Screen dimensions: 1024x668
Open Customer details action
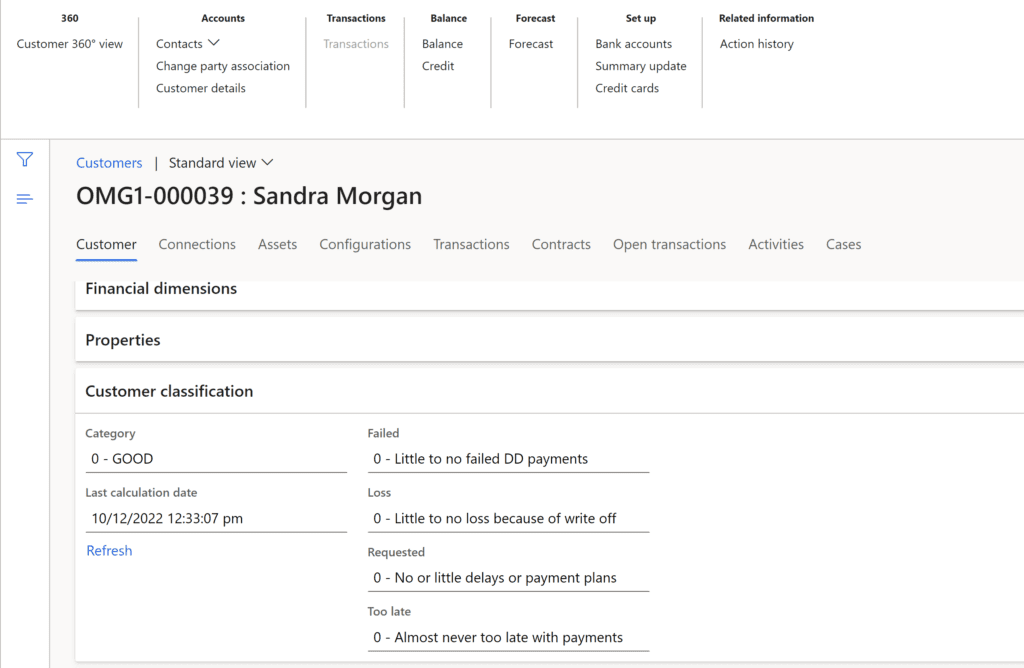pos(200,88)
